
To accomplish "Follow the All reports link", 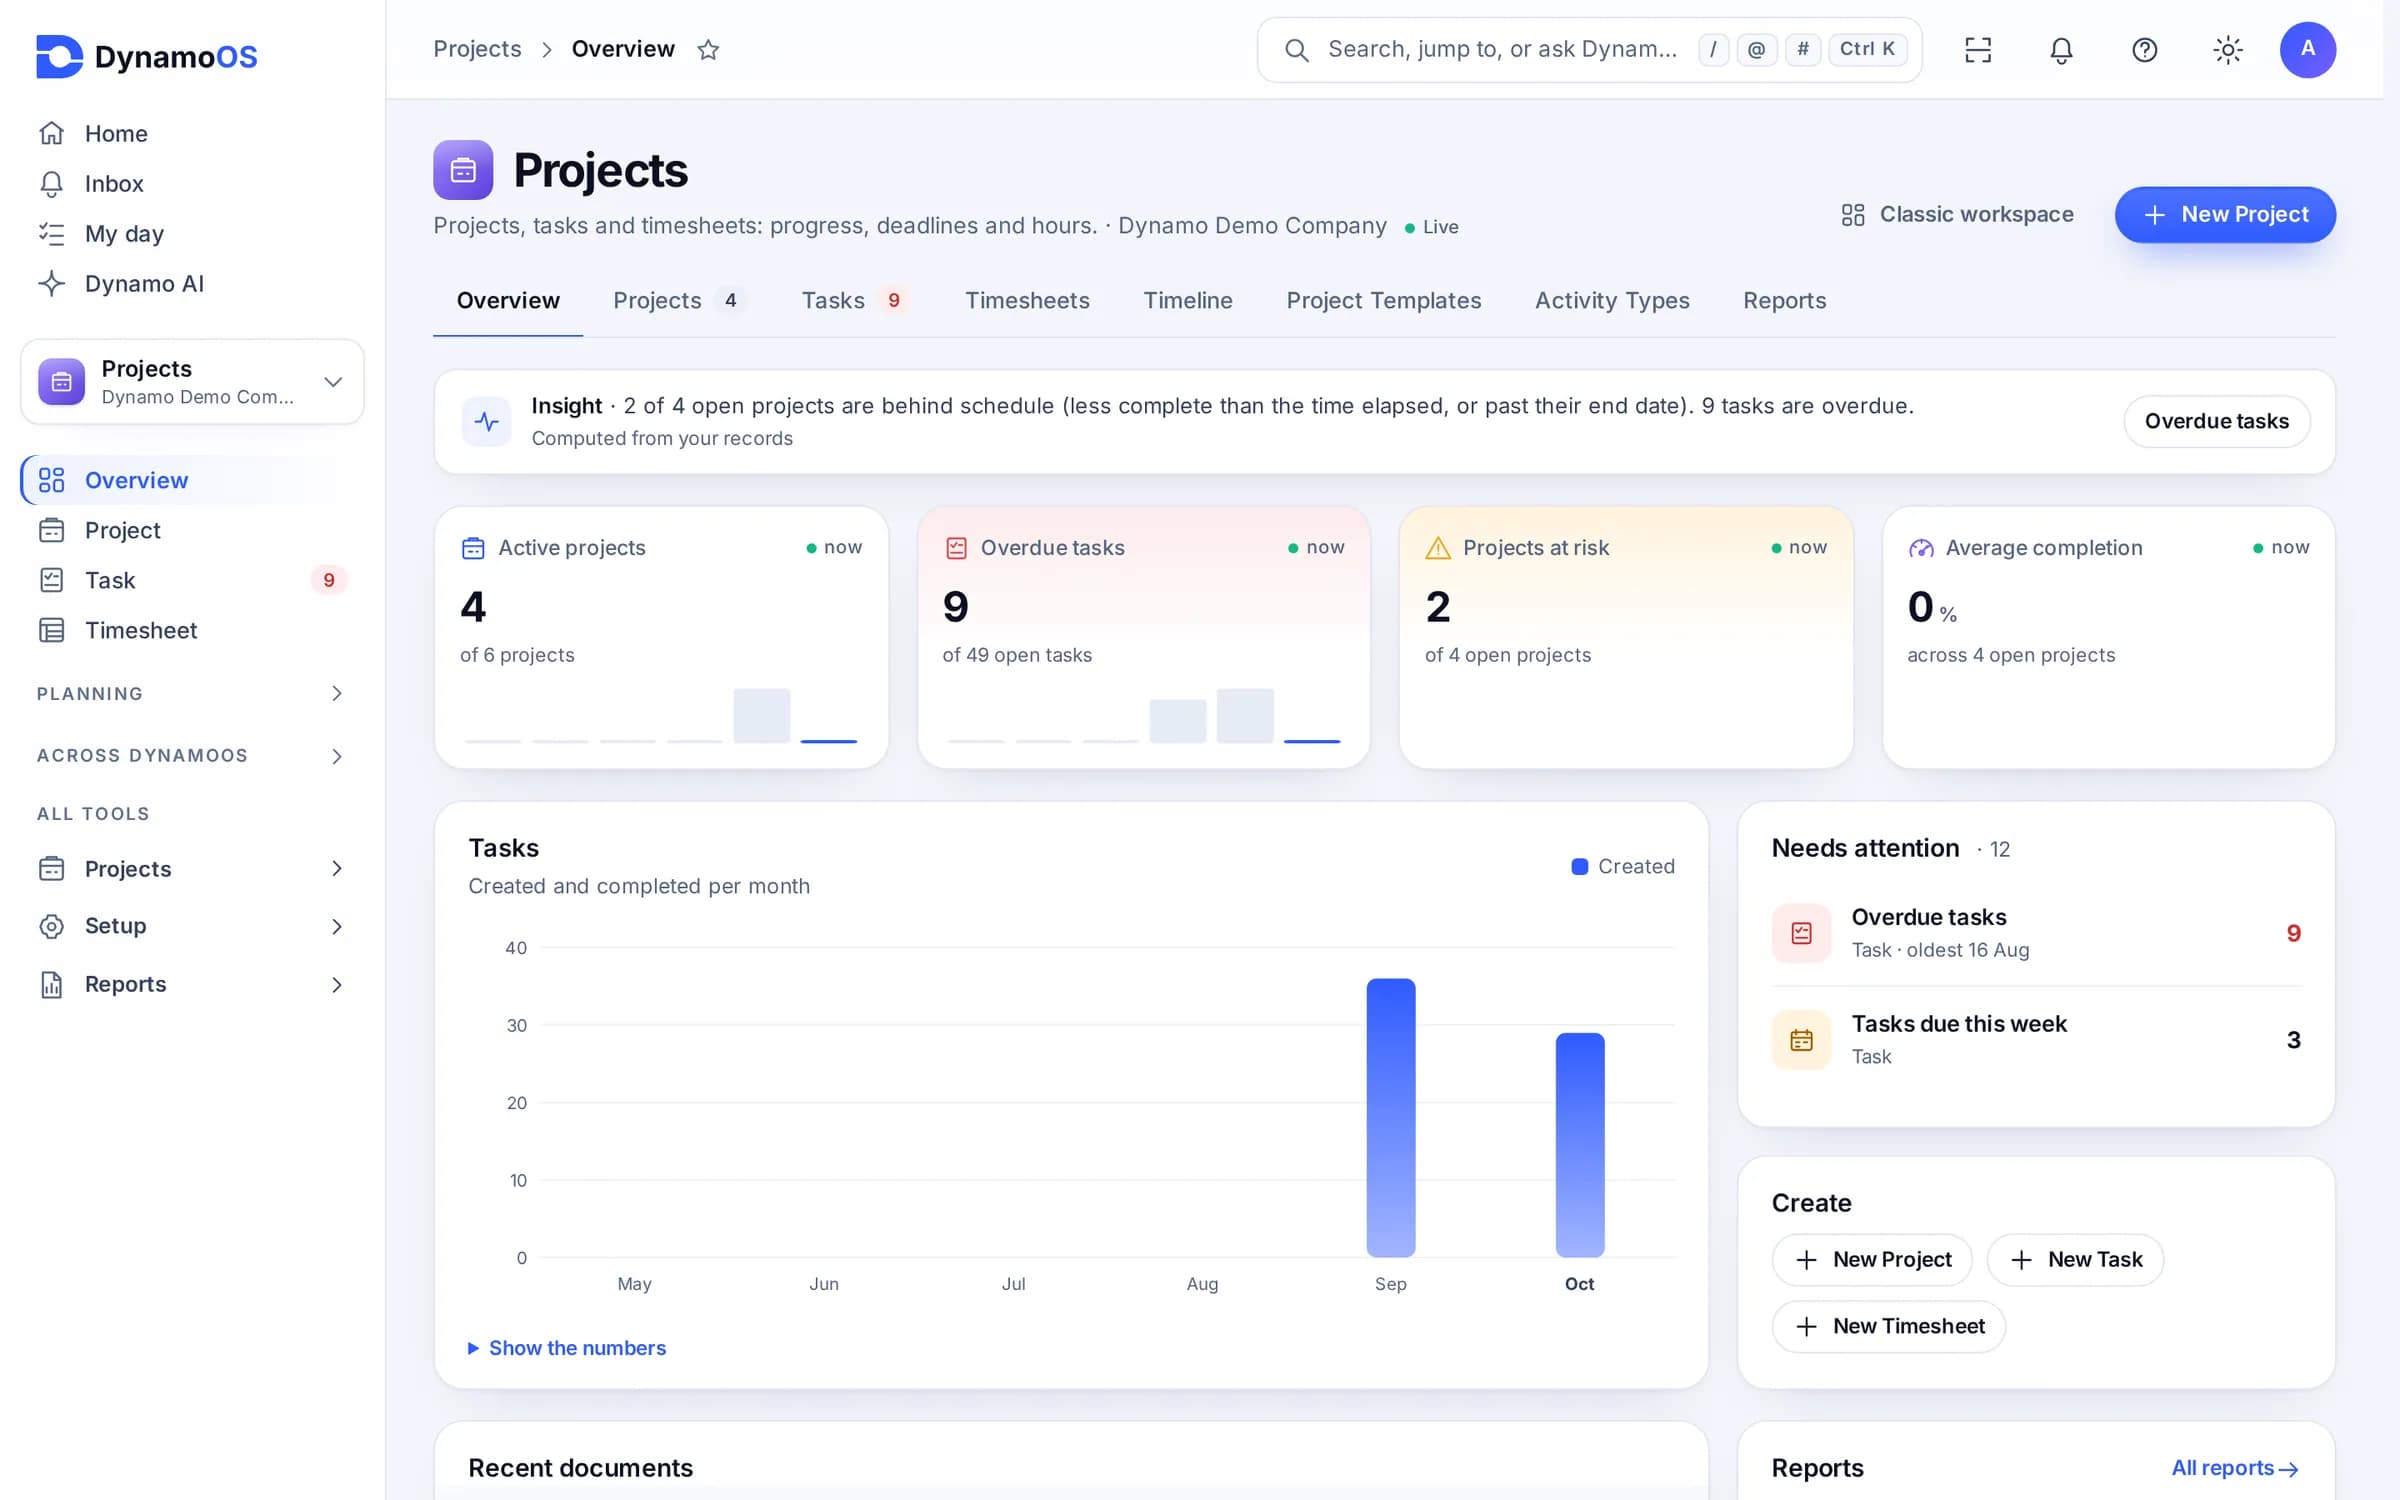I will tap(2235, 1468).
